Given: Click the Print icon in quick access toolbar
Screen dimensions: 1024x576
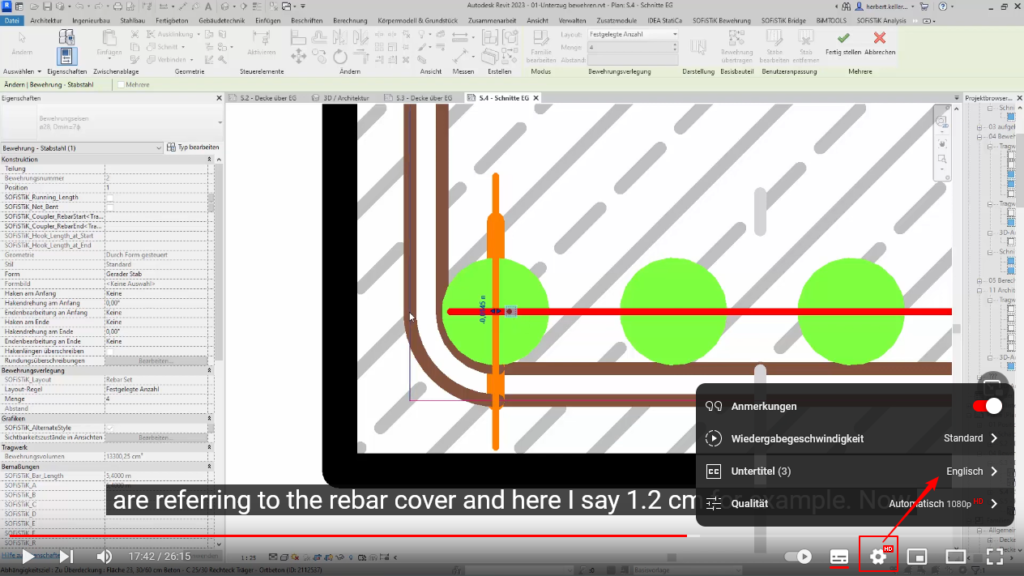Looking at the screenshot, I should pyautogui.click(x=117, y=6).
